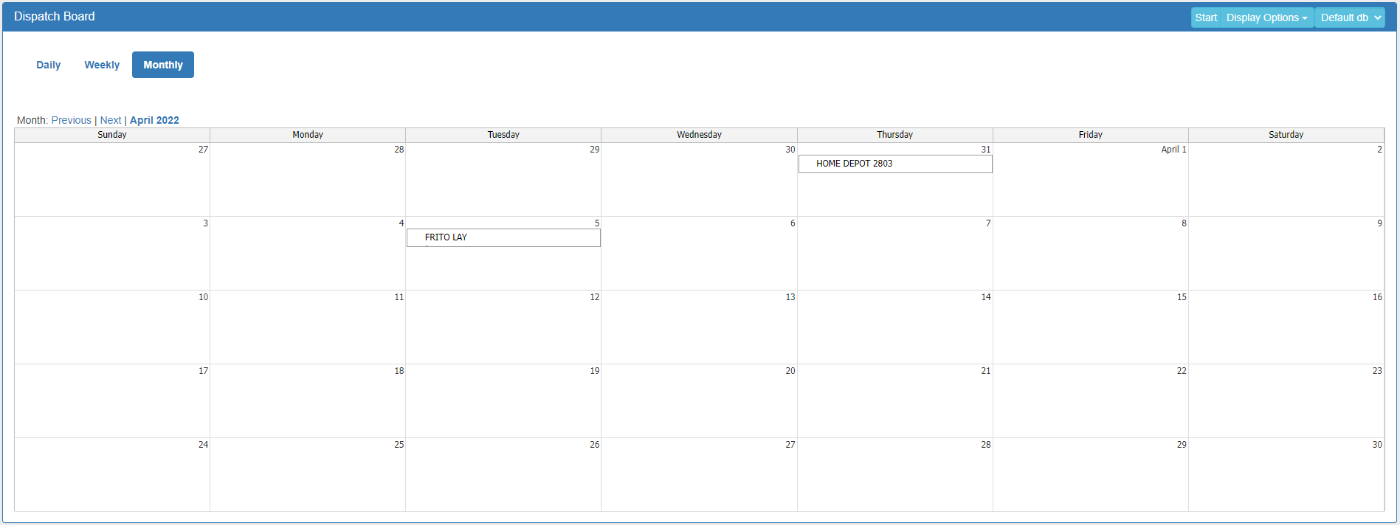This screenshot has height=525, width=1400.
Task: Select date 30 in the Saturday column
Action: 1377,444
